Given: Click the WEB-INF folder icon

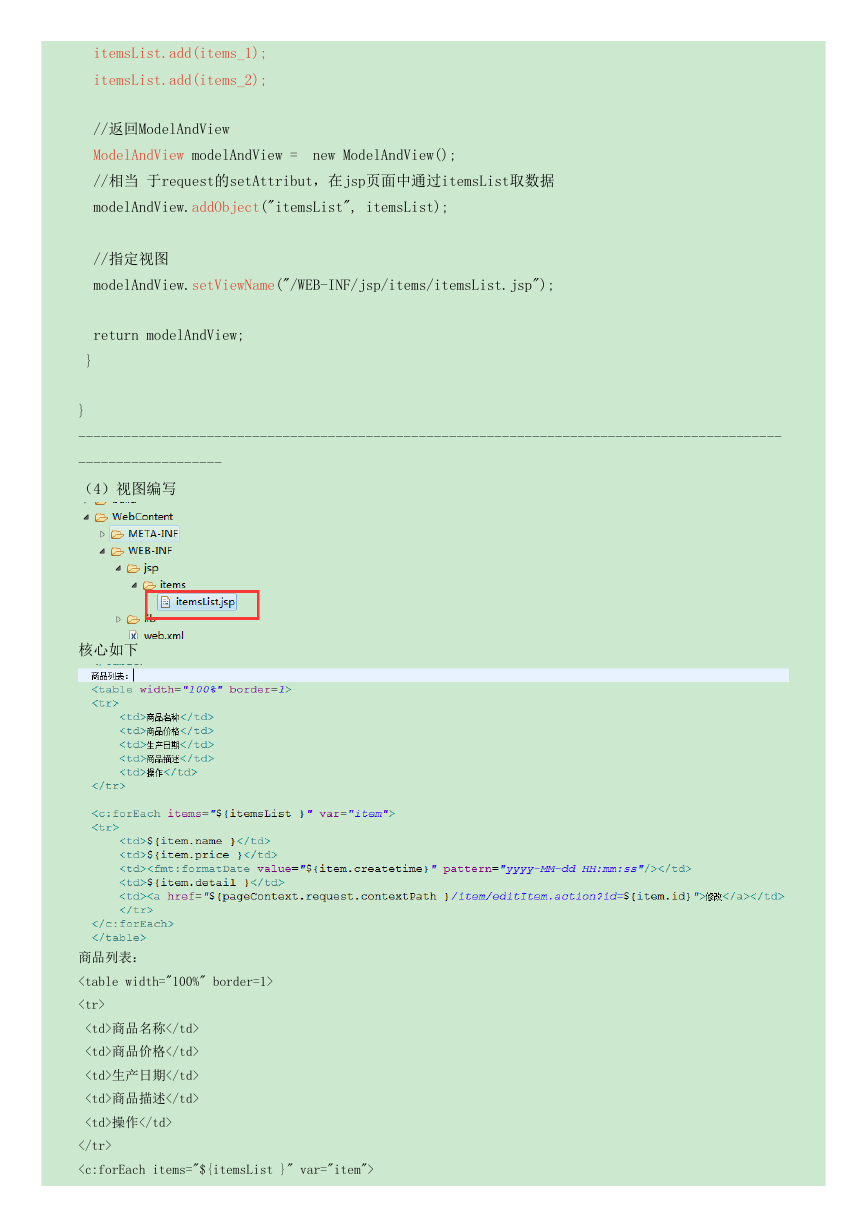Looking at the screenshot, I should 117,551.
